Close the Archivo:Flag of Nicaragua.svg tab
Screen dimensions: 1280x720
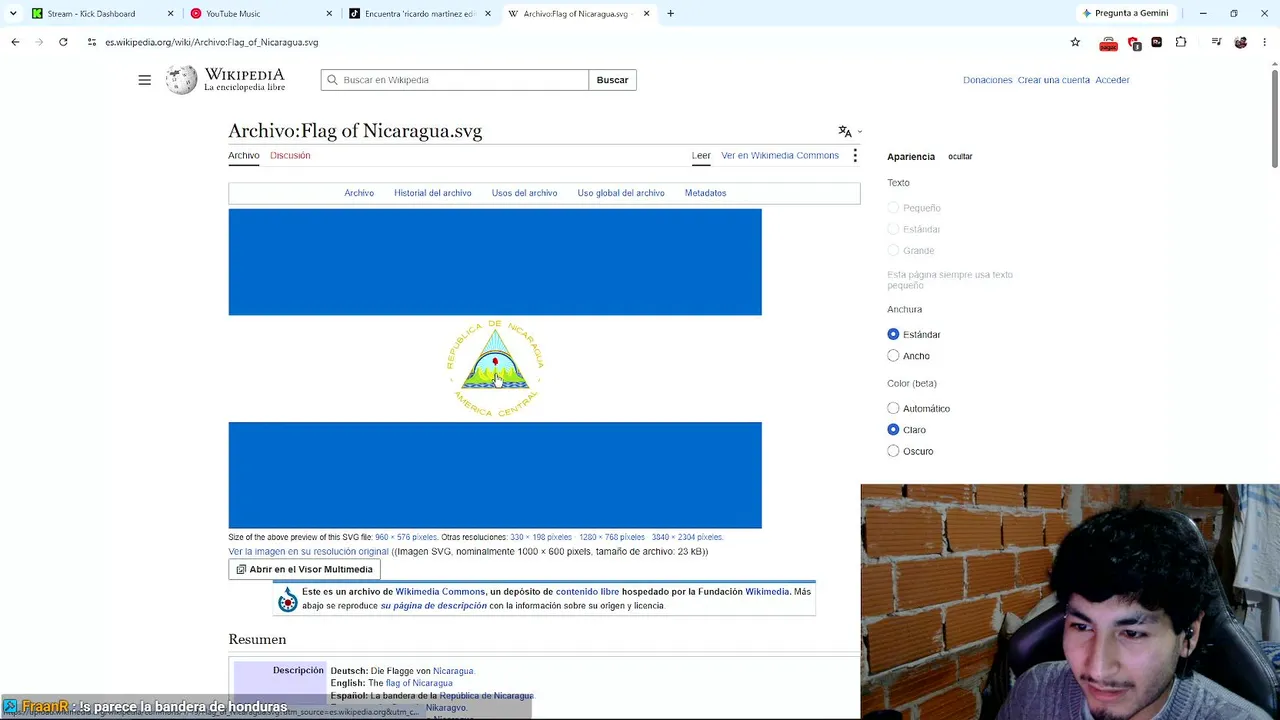646,13
